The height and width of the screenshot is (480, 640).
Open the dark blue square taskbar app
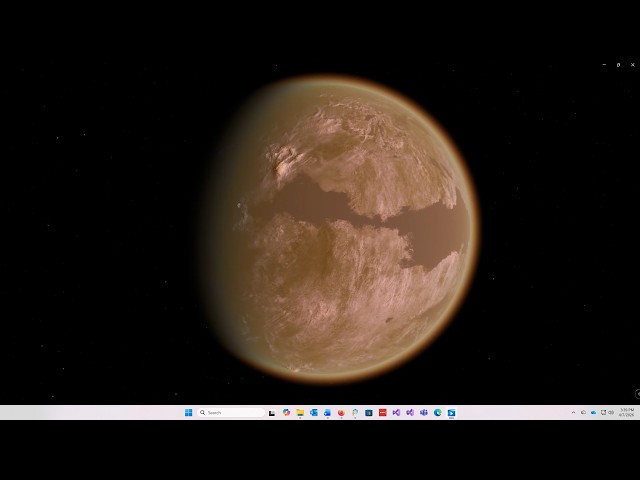369,413
